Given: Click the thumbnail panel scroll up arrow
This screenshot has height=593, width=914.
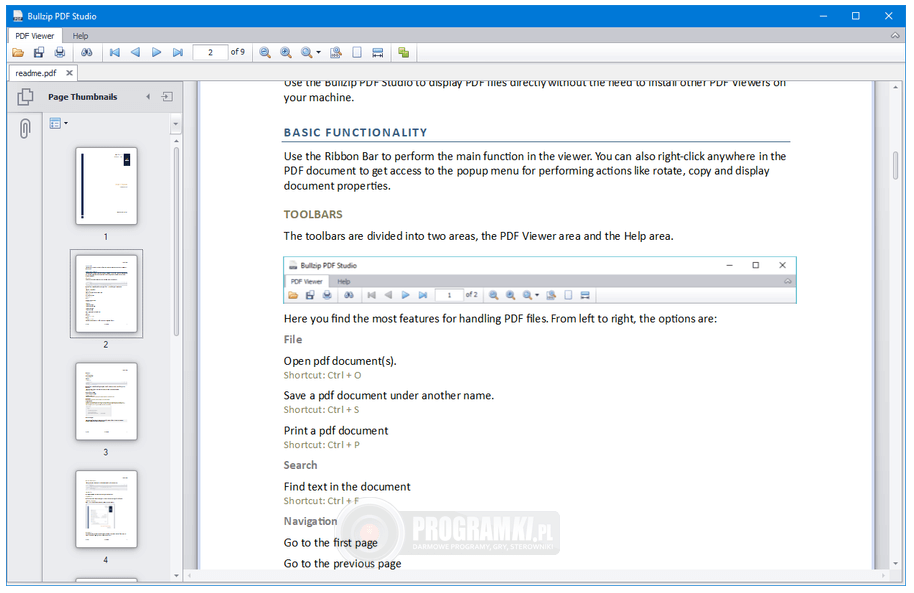Looking at the screenshot, I should pyautogui.click(x=176, y=141).
